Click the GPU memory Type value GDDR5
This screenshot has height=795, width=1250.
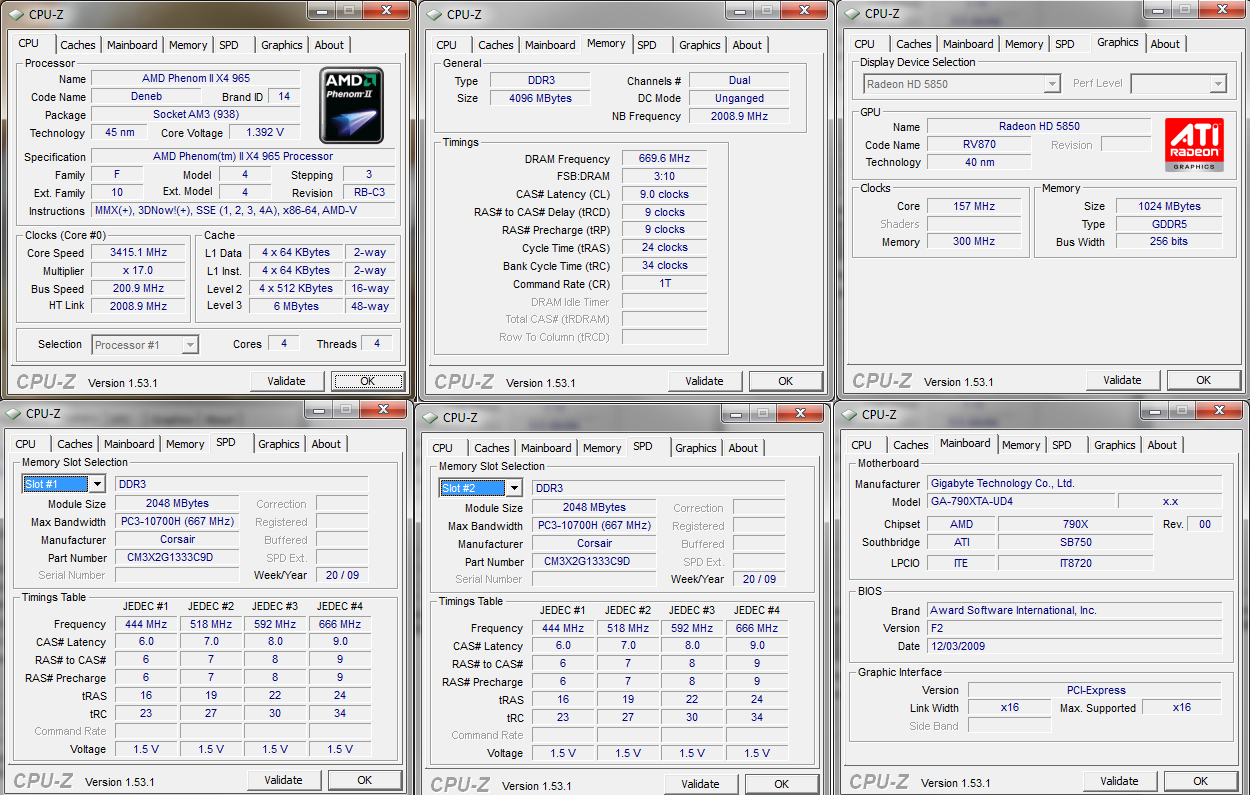1168,224
